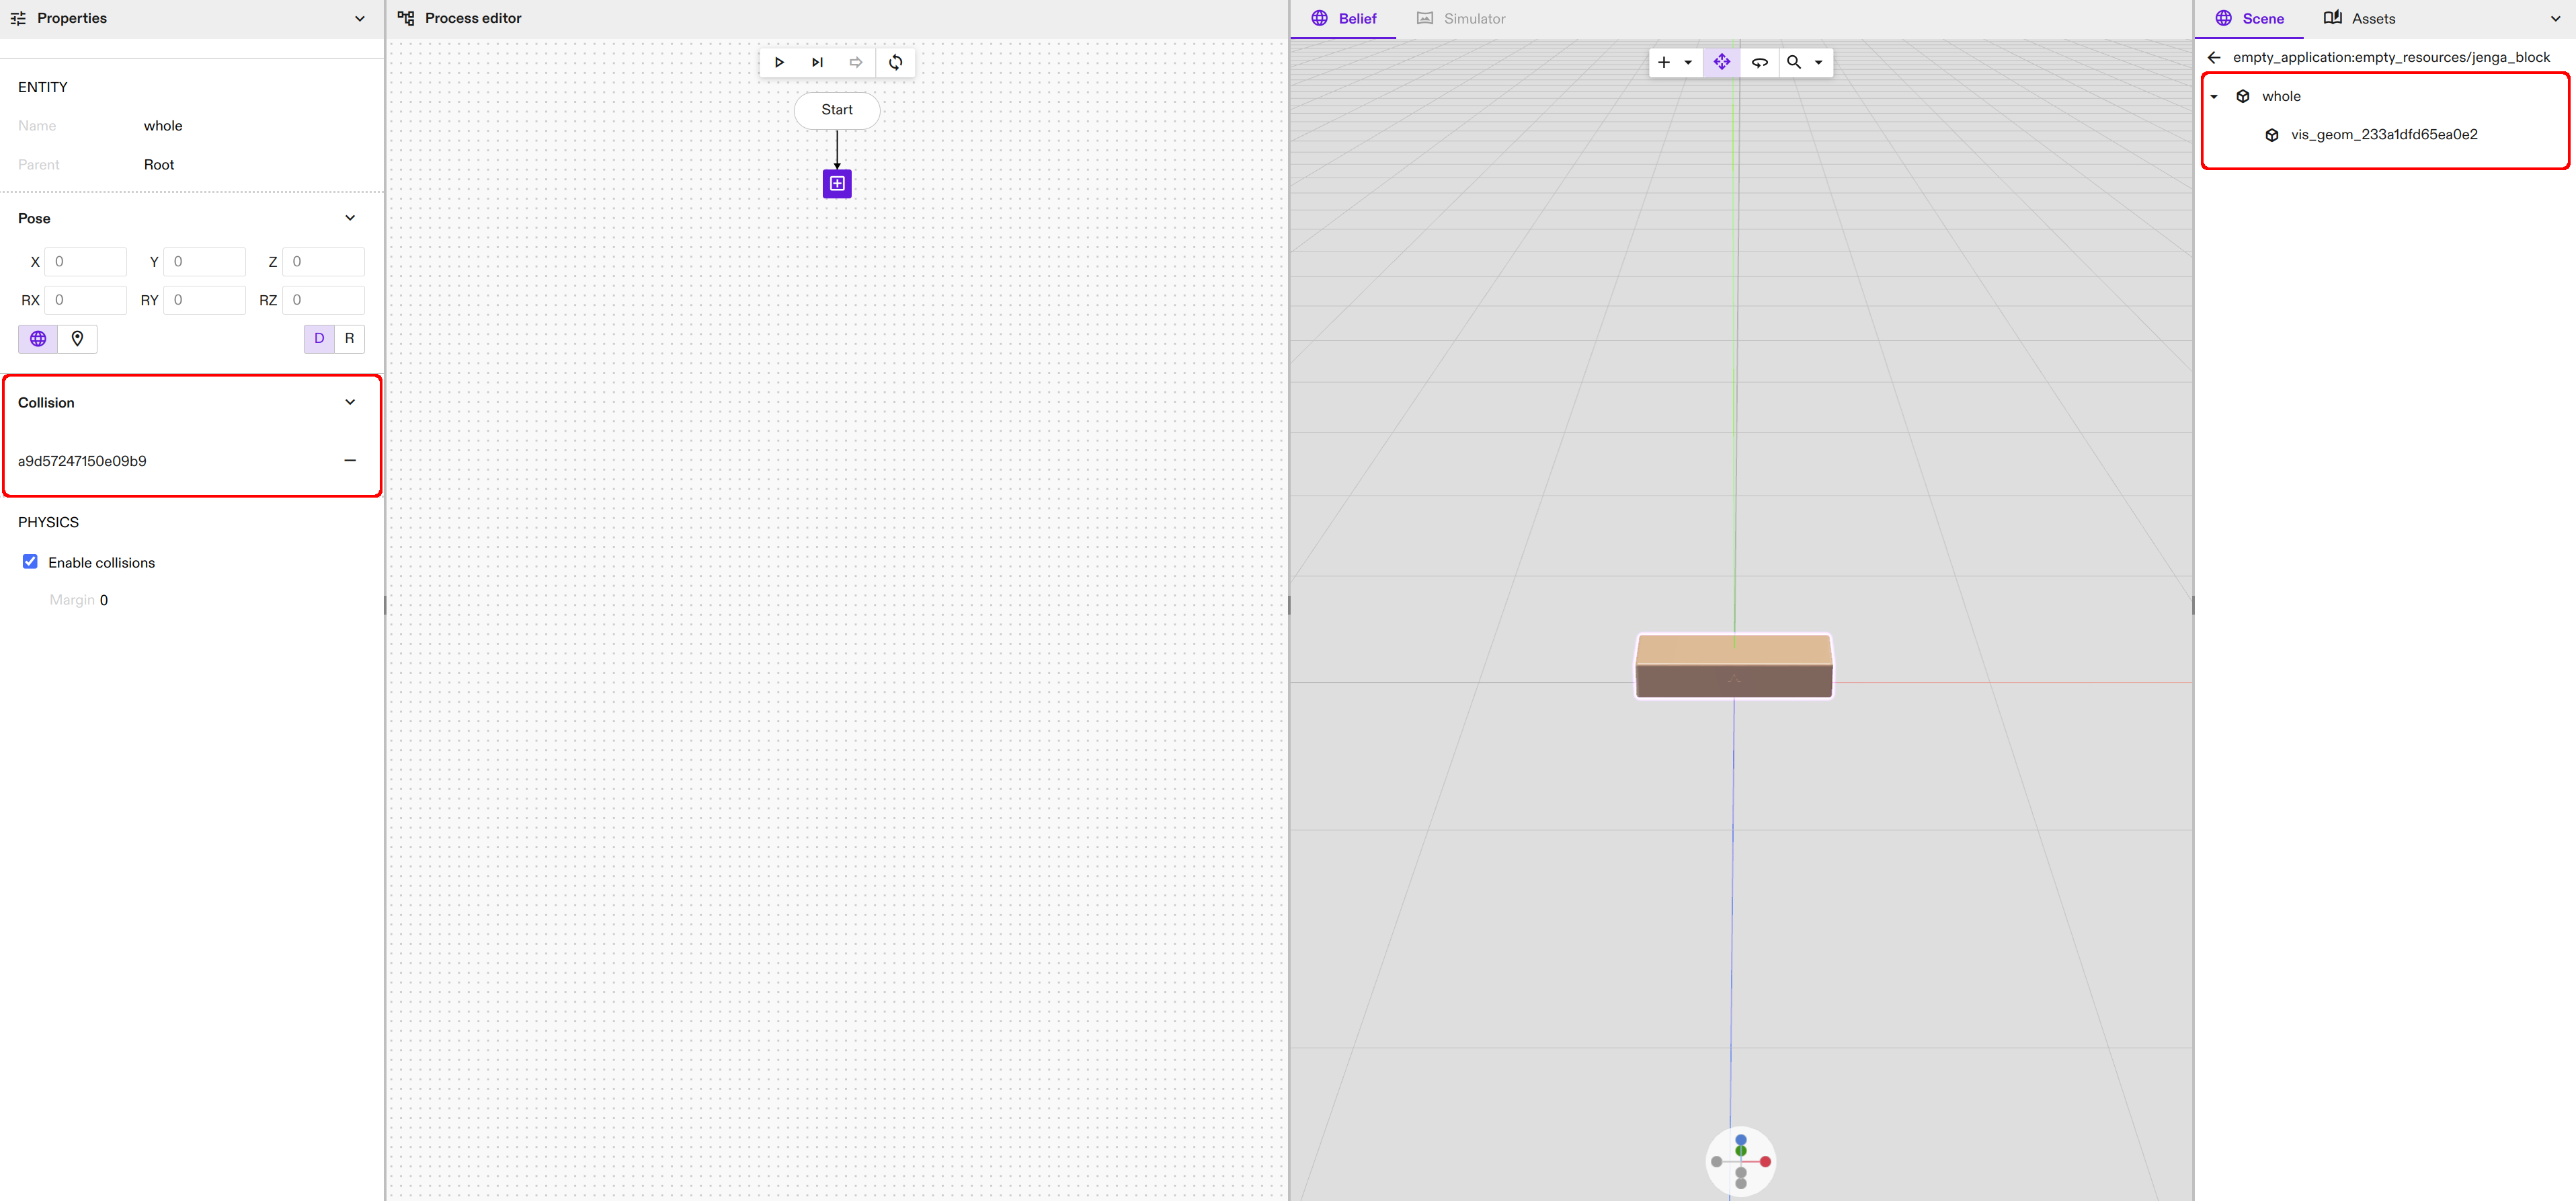This screenshot has width=2576, height=1201.
Task: Set the Margin value under Physics
Action: [104, 600]
